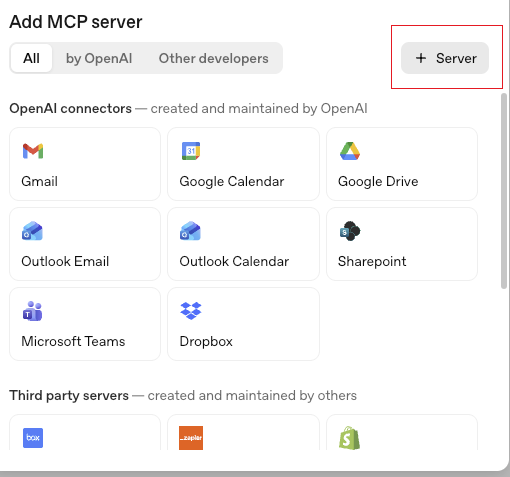Switch to the All tab

click(x=31, y=58)
